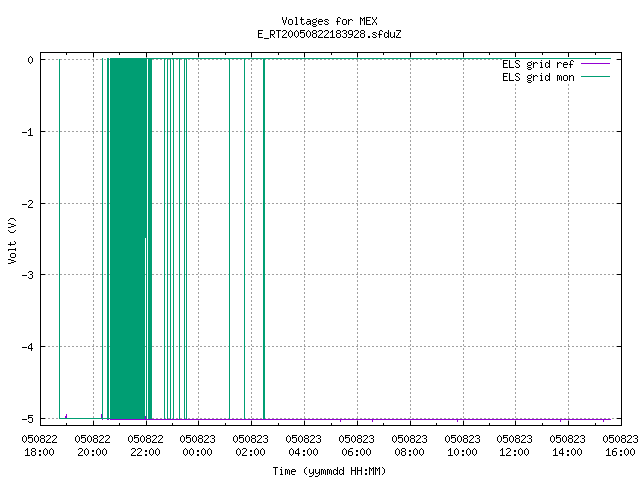Click the green ELS grid mon legend line
640x480 pixels.
(596, 77)
